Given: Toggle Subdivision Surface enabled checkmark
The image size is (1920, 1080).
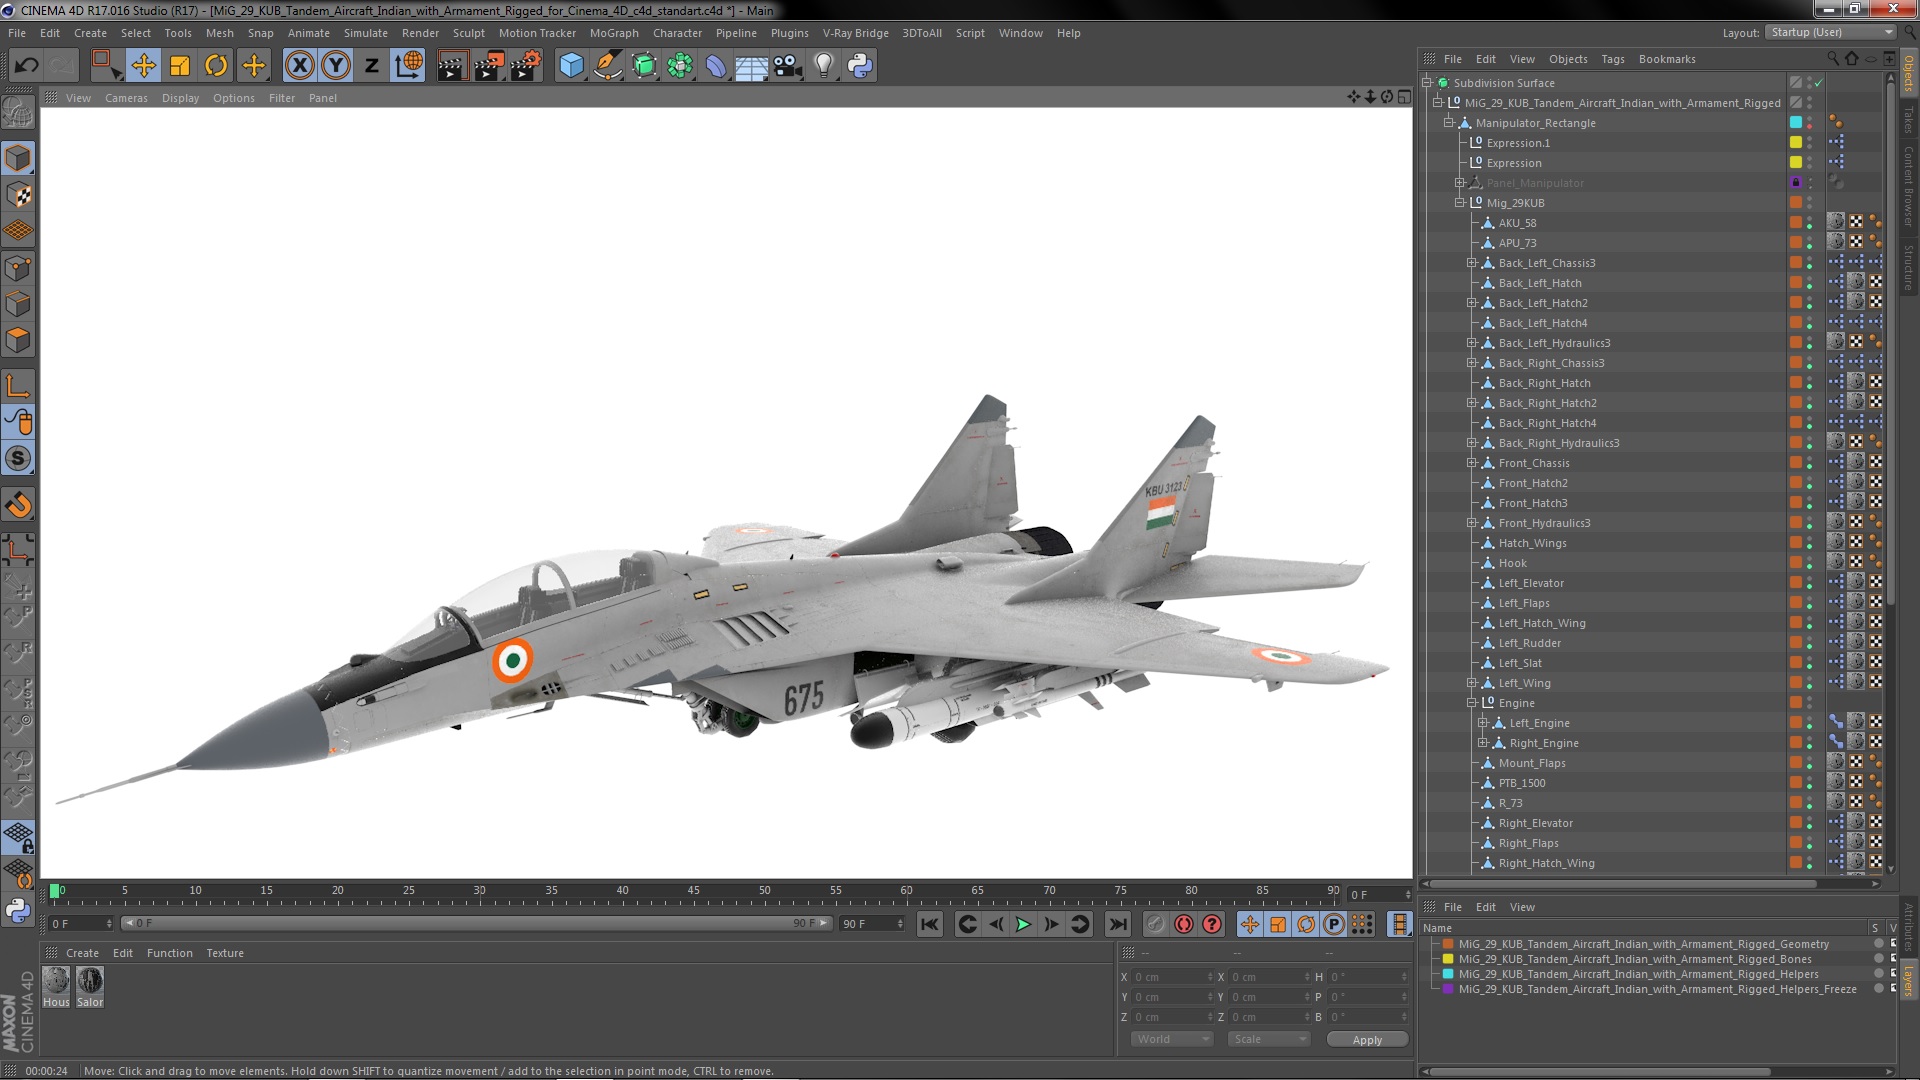Looking at the screenshot, I should point(1819,83).
